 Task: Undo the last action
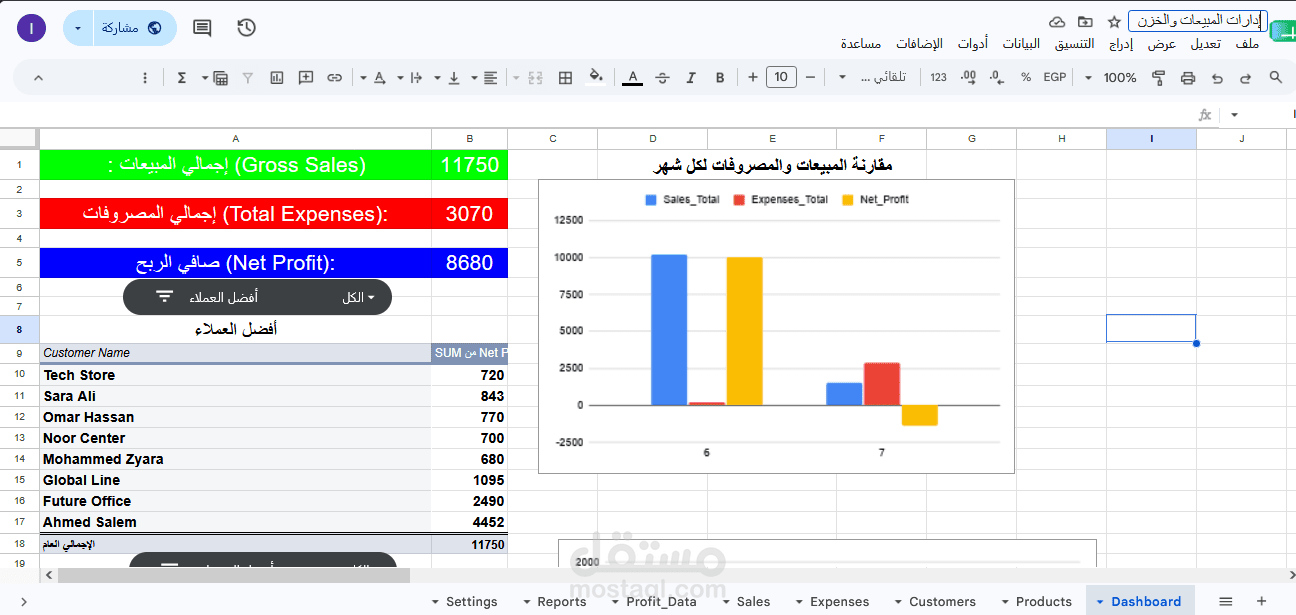pyautogui.click(x=1217, y=77)
